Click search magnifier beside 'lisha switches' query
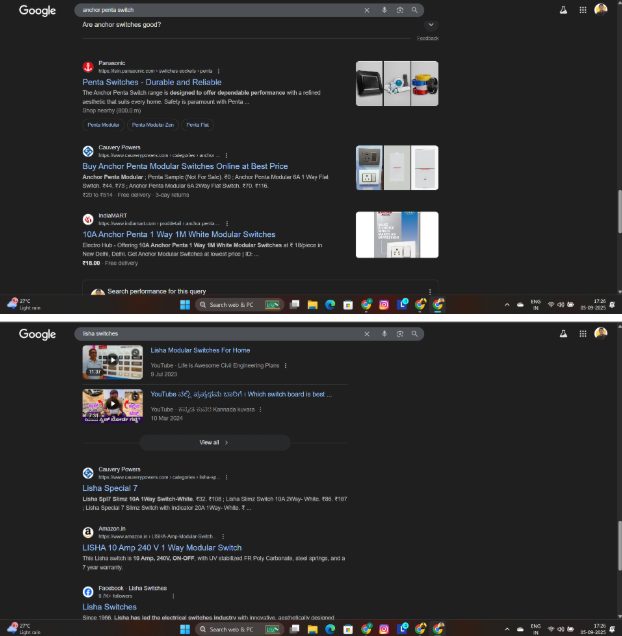The width and height of the screenshot is (622, 636). click(x=414, y=334)
